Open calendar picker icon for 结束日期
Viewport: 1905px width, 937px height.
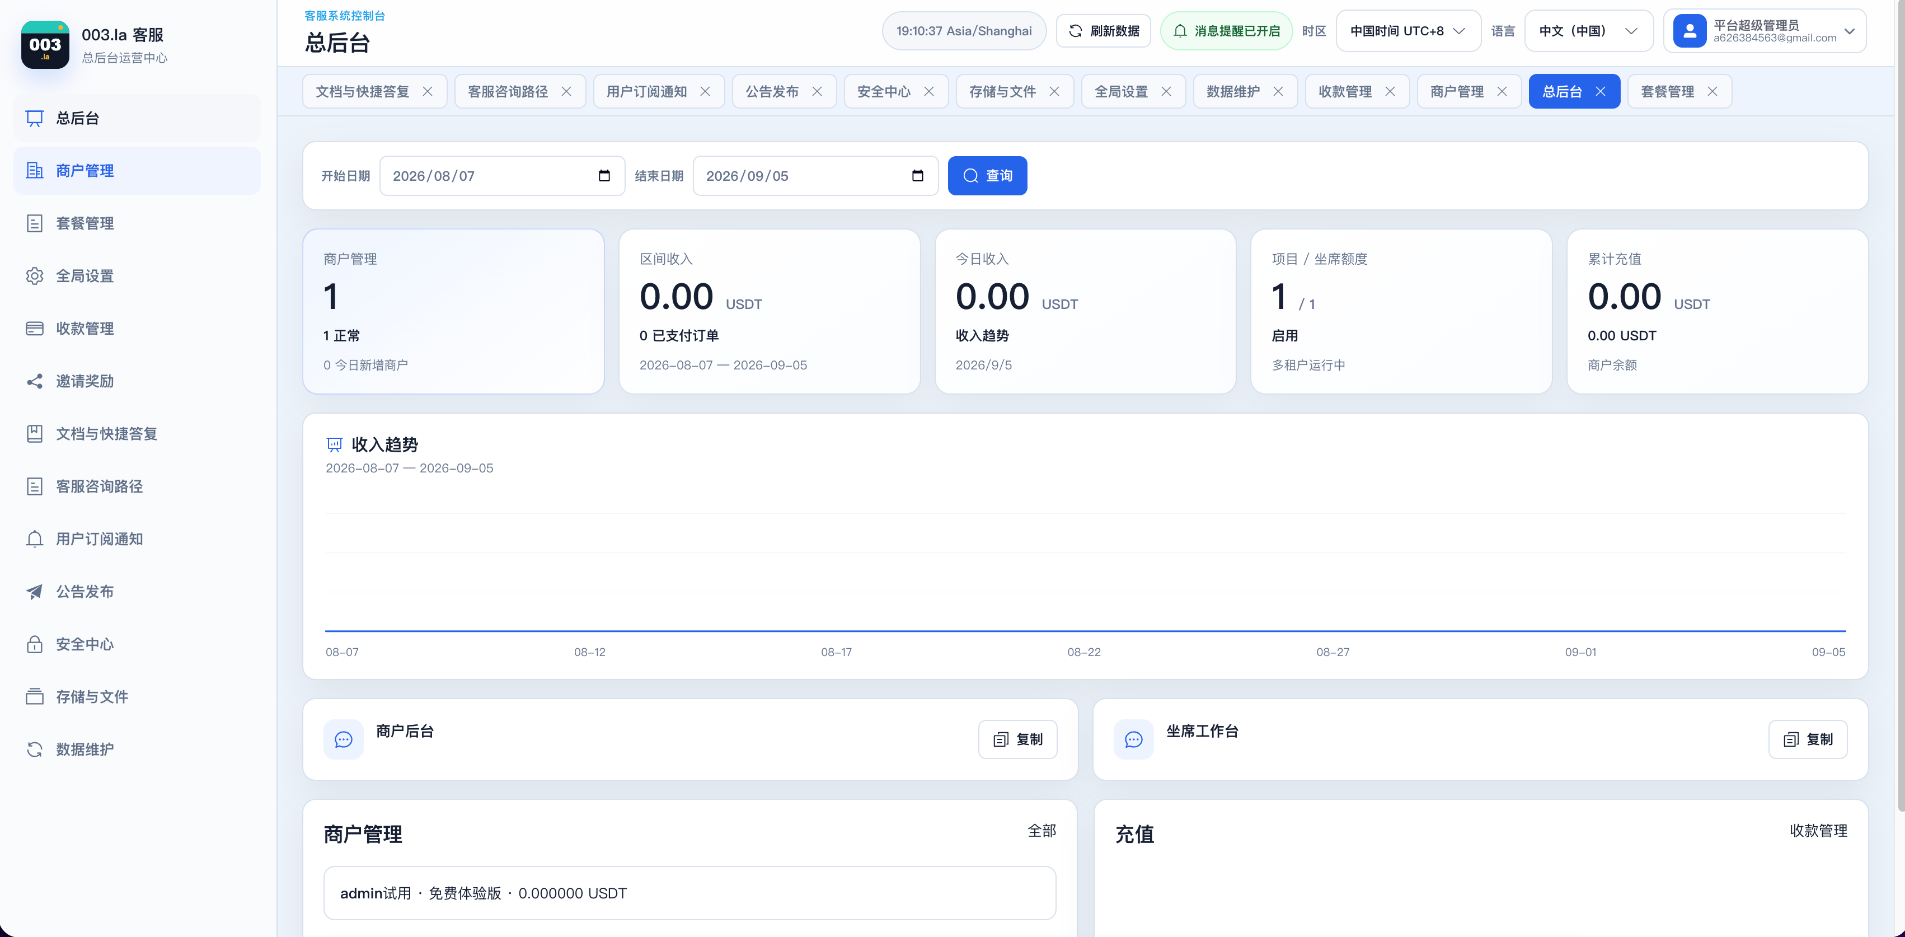[918, 176]
